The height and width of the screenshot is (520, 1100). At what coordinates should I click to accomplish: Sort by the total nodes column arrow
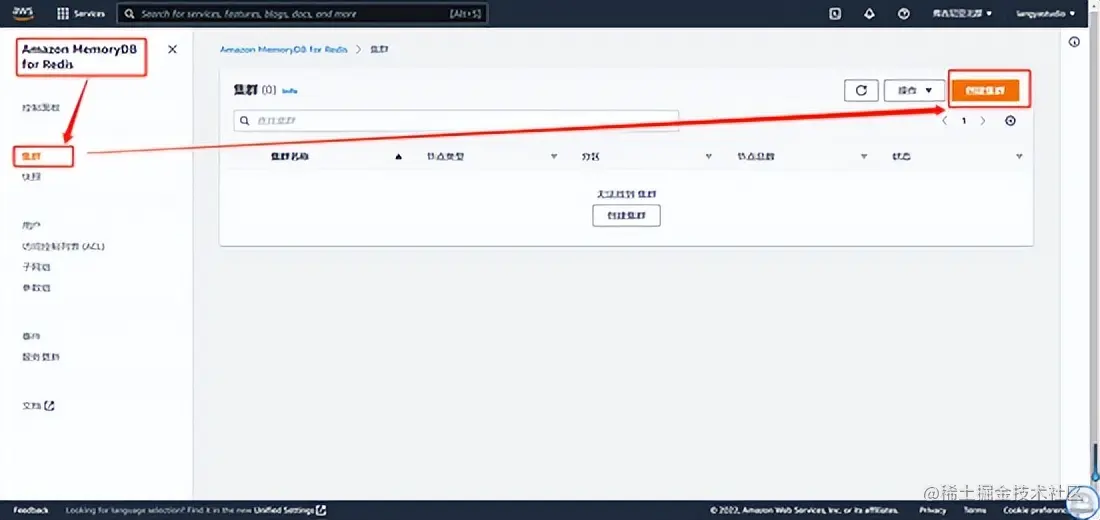tap(864, 156)
